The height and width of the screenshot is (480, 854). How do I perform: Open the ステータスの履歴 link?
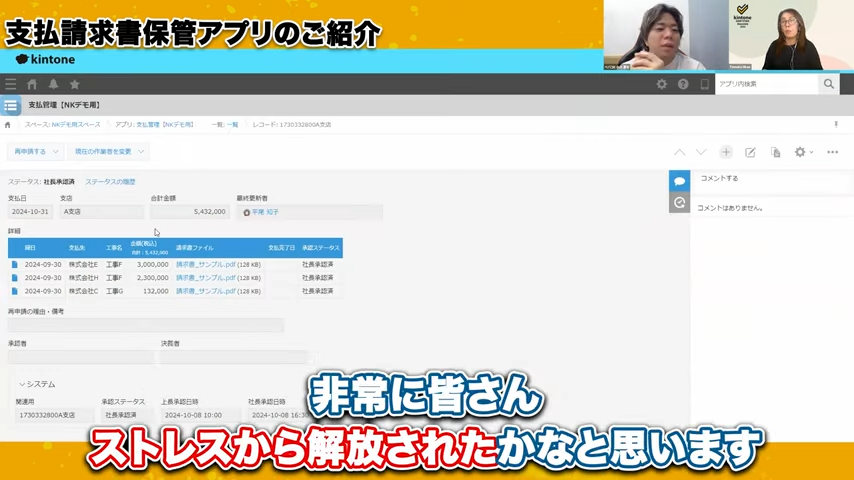[110, 182]
